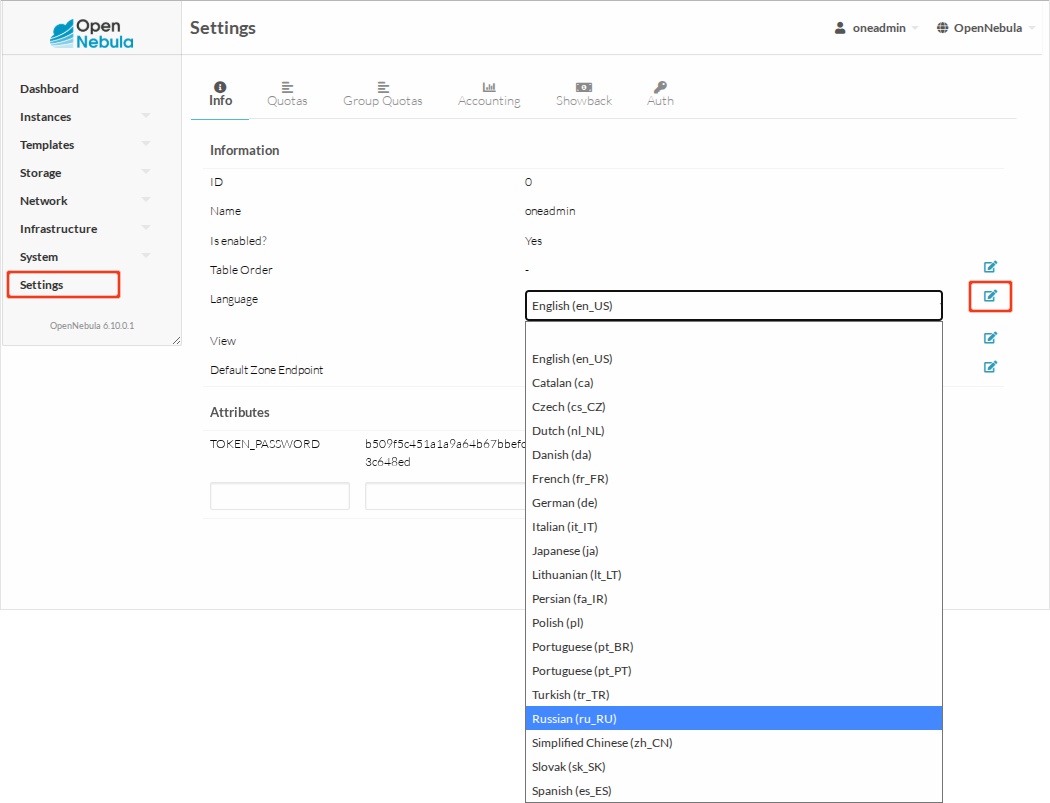Choose Russian (ru_RU) from language list
The image size is (1050, 803).
tap(733, 719)
